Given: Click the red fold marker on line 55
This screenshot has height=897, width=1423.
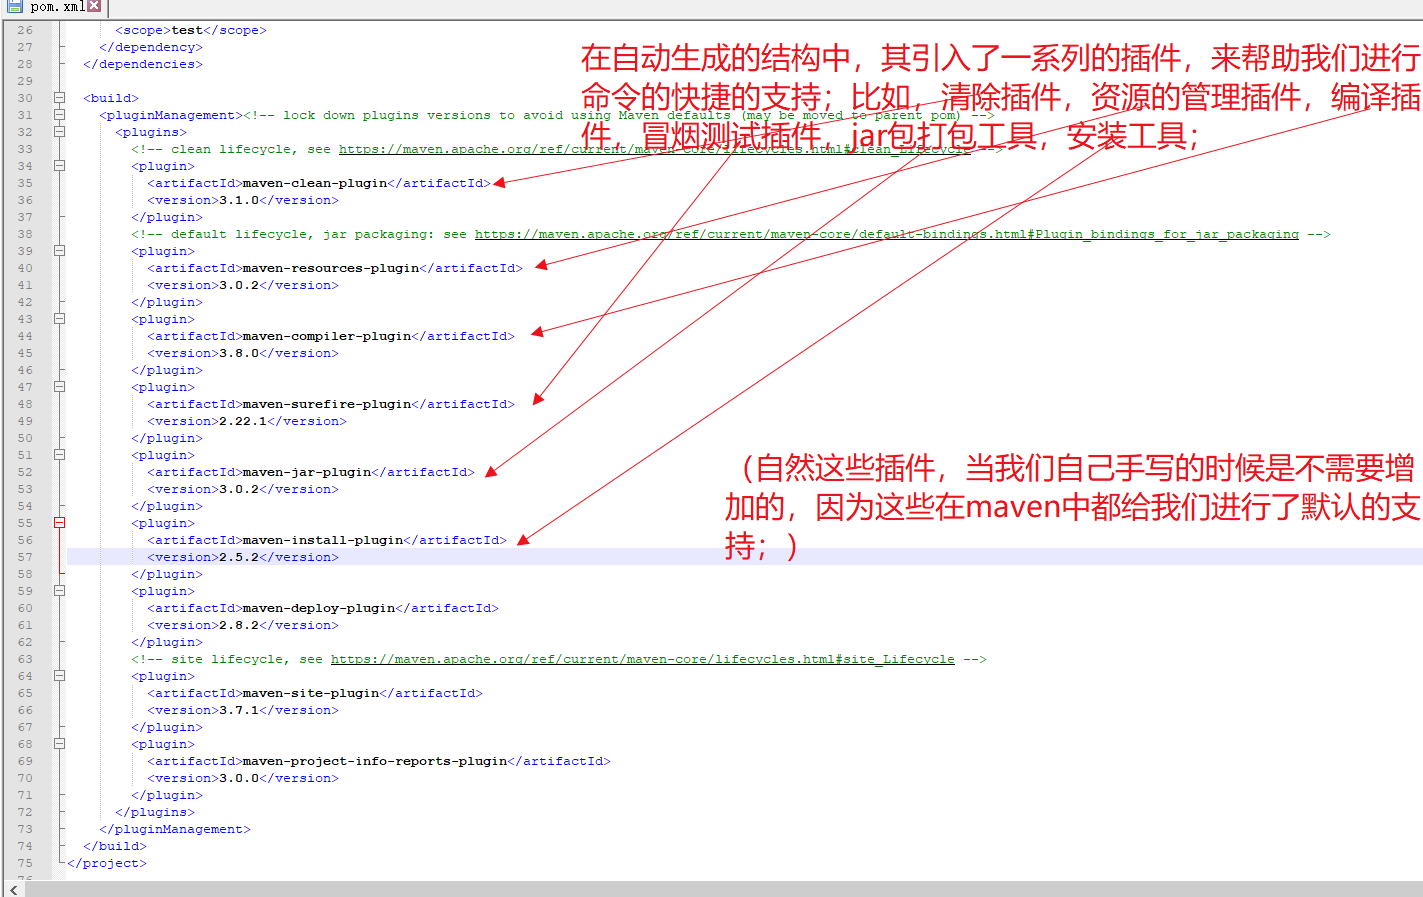Looking at the screenshot, I should (x=59, y=522).
